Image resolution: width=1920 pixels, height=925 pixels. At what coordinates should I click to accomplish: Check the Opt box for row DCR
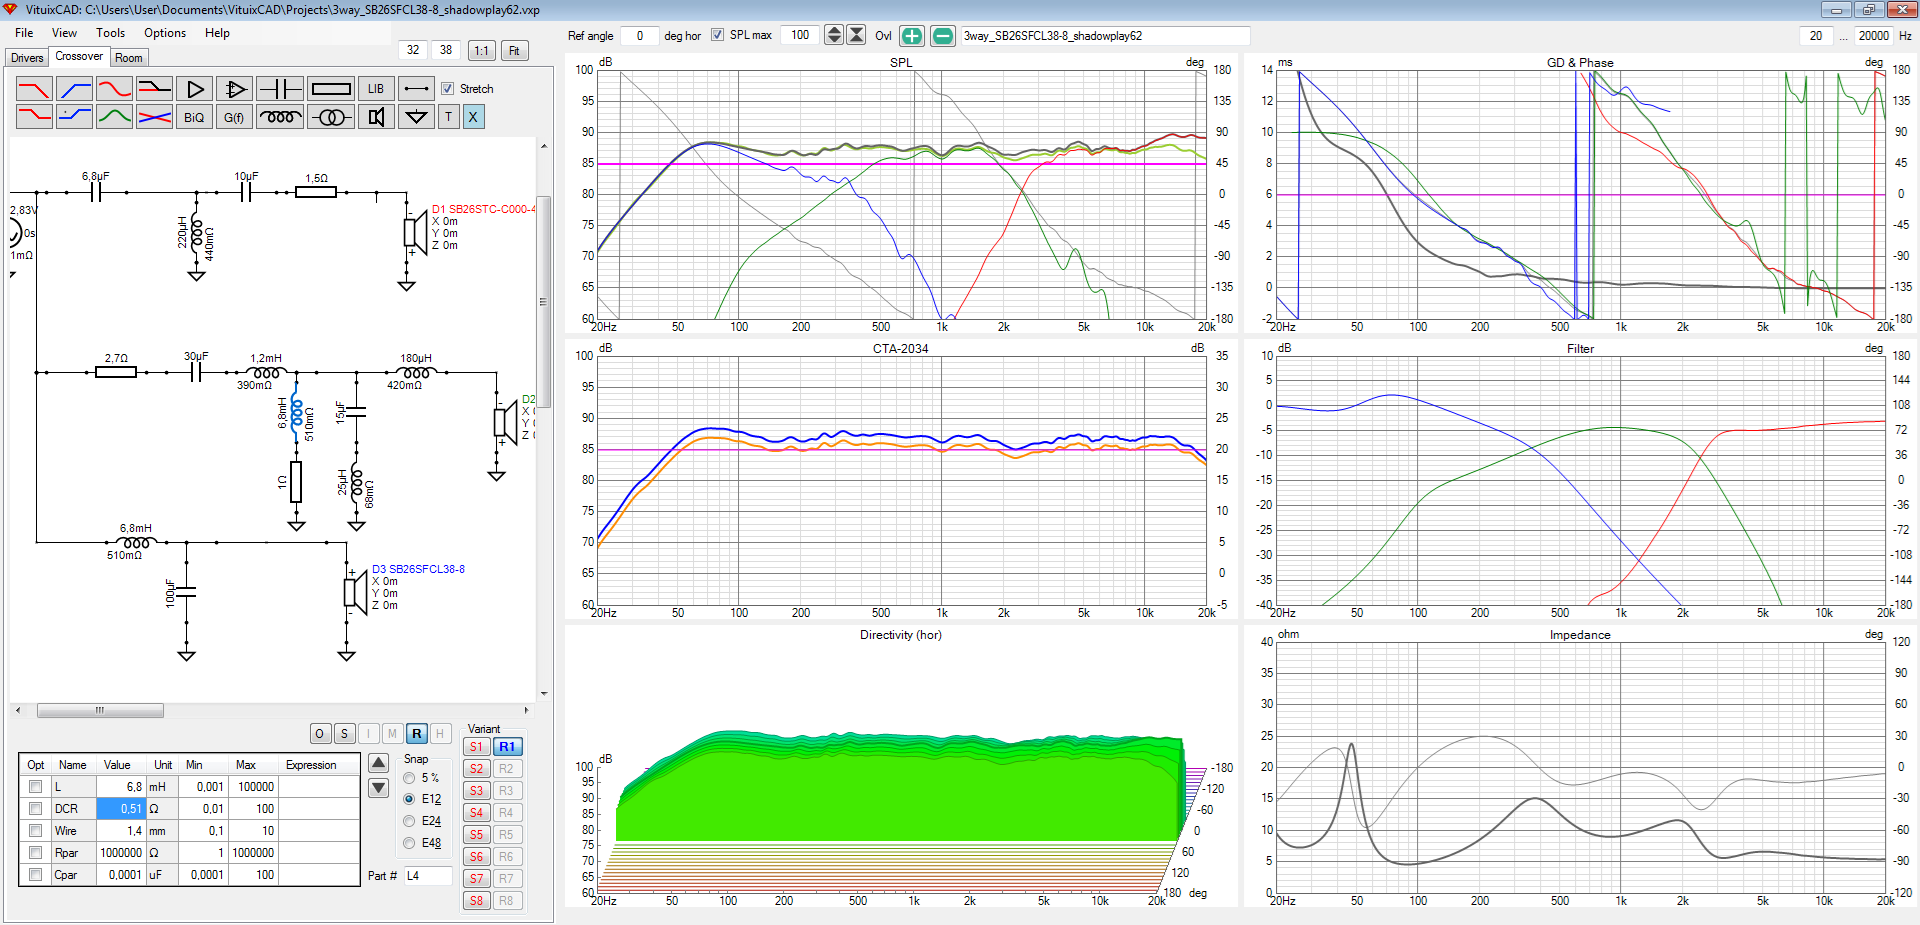click(x=35, y=809)
